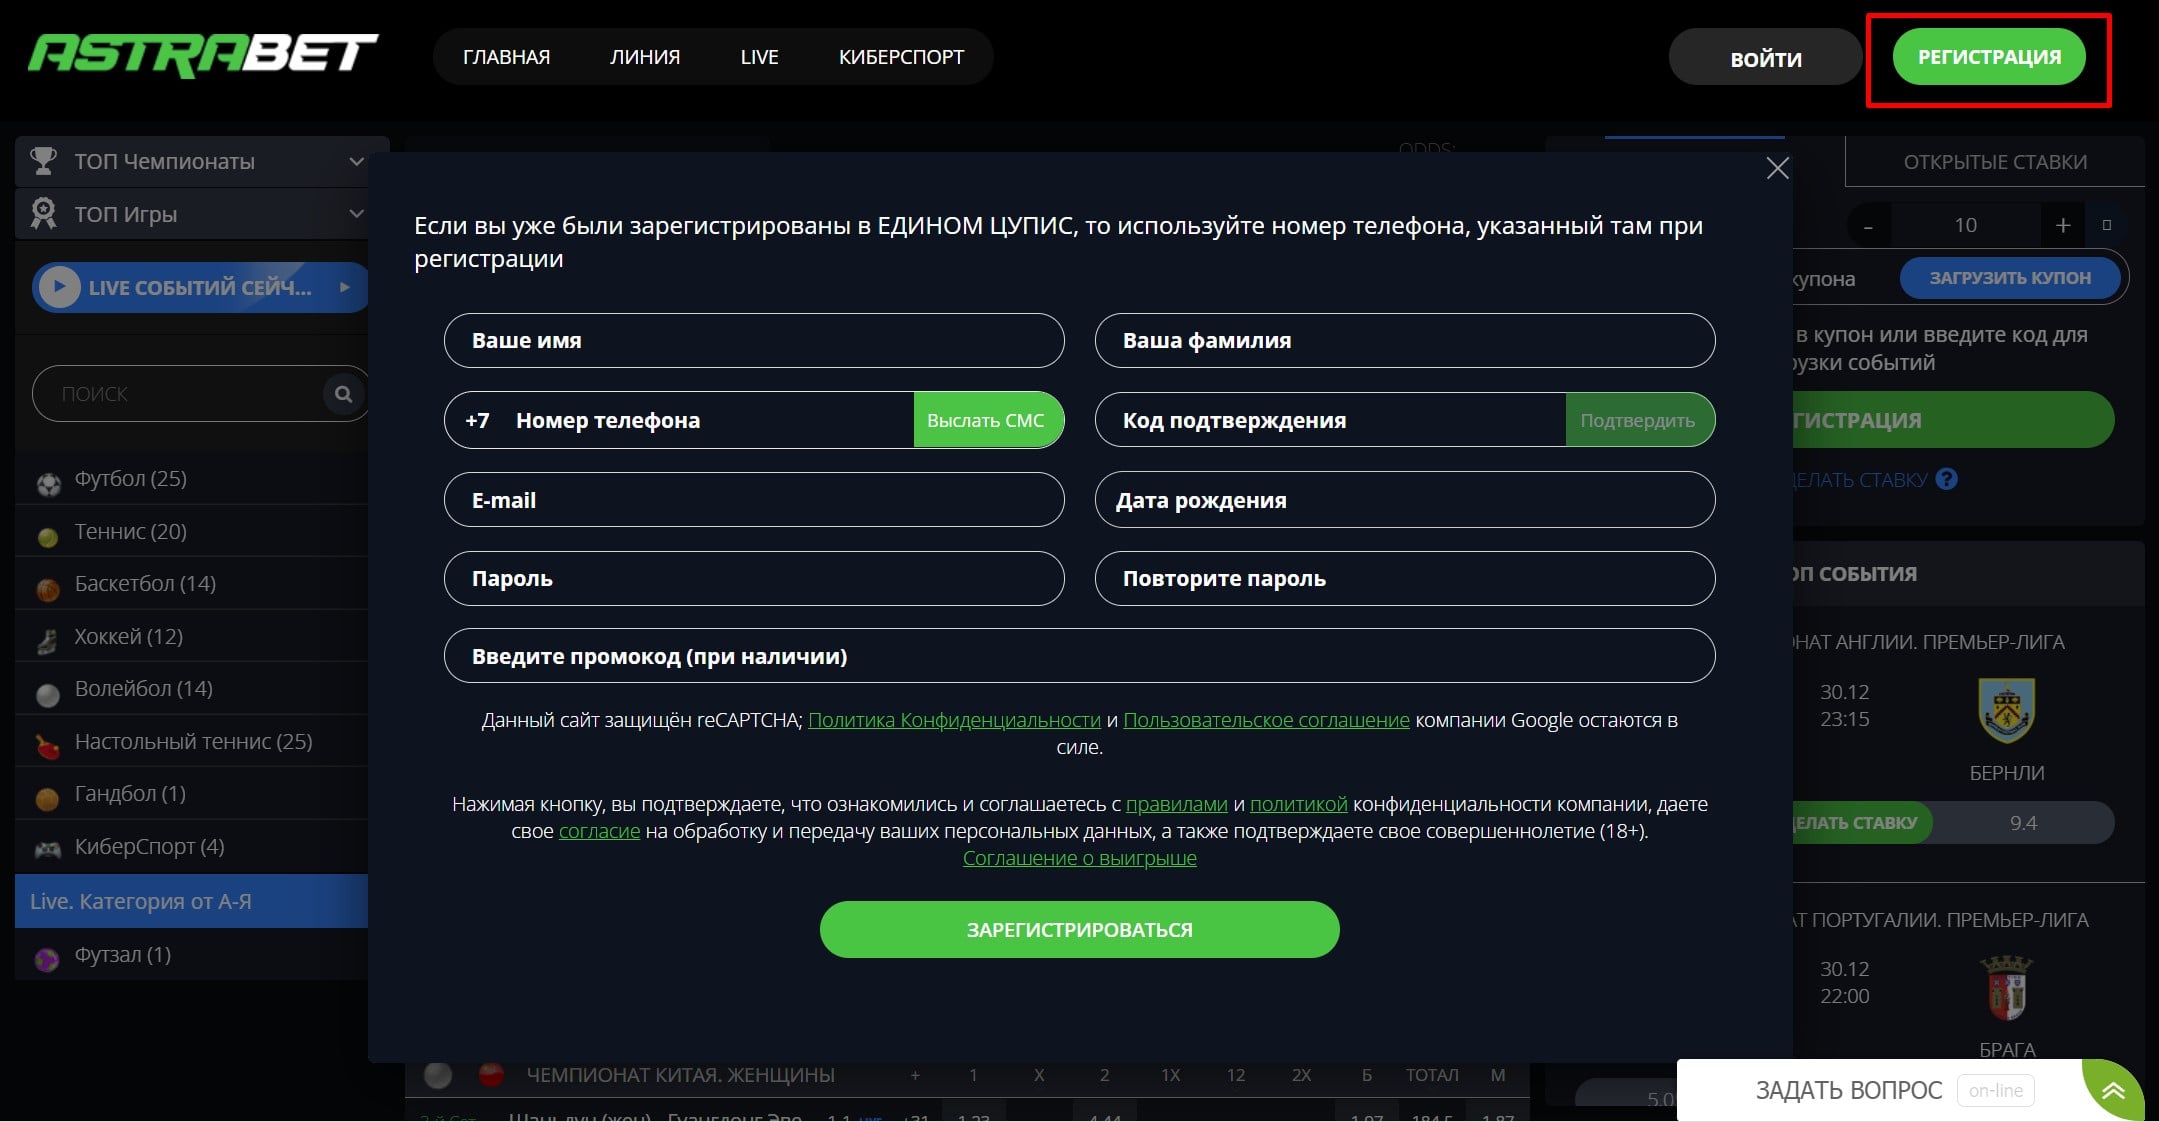Open the Киберспорт menu item
This screenshot has height=1122, width=2159.
[x=901, y=57]
